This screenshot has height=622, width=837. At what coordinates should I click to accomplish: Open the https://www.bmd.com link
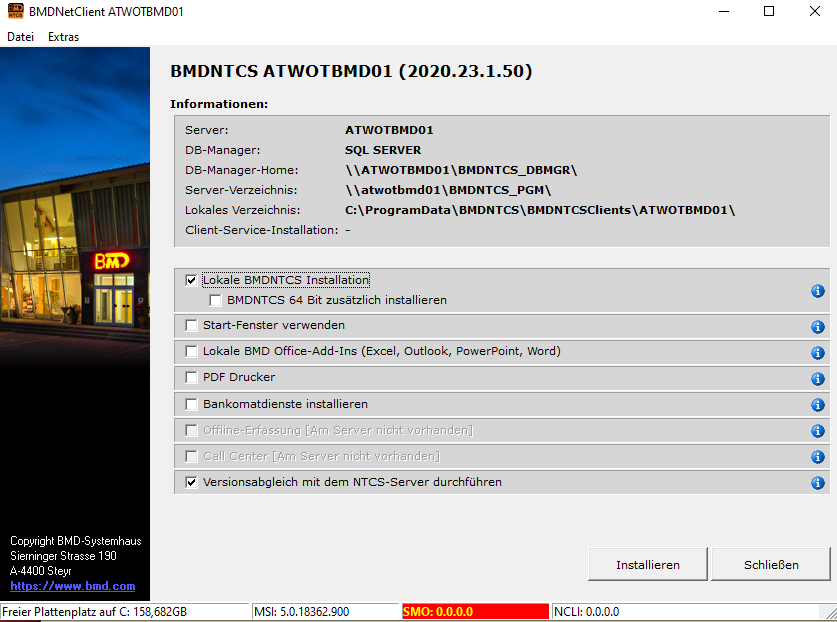click(x=73, y=586)
